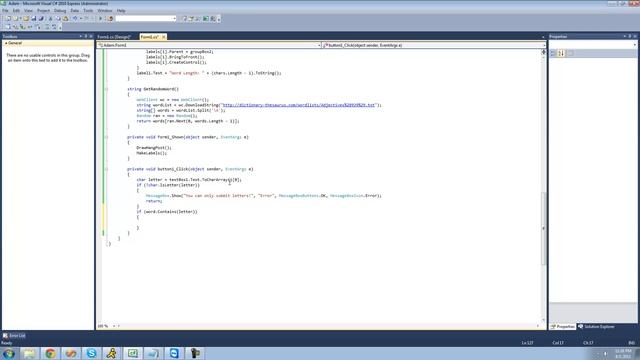Viewport: 640px width, 360px height.
Task: Click the Cut toolbar icon
Action: click(x=51, y=18)
